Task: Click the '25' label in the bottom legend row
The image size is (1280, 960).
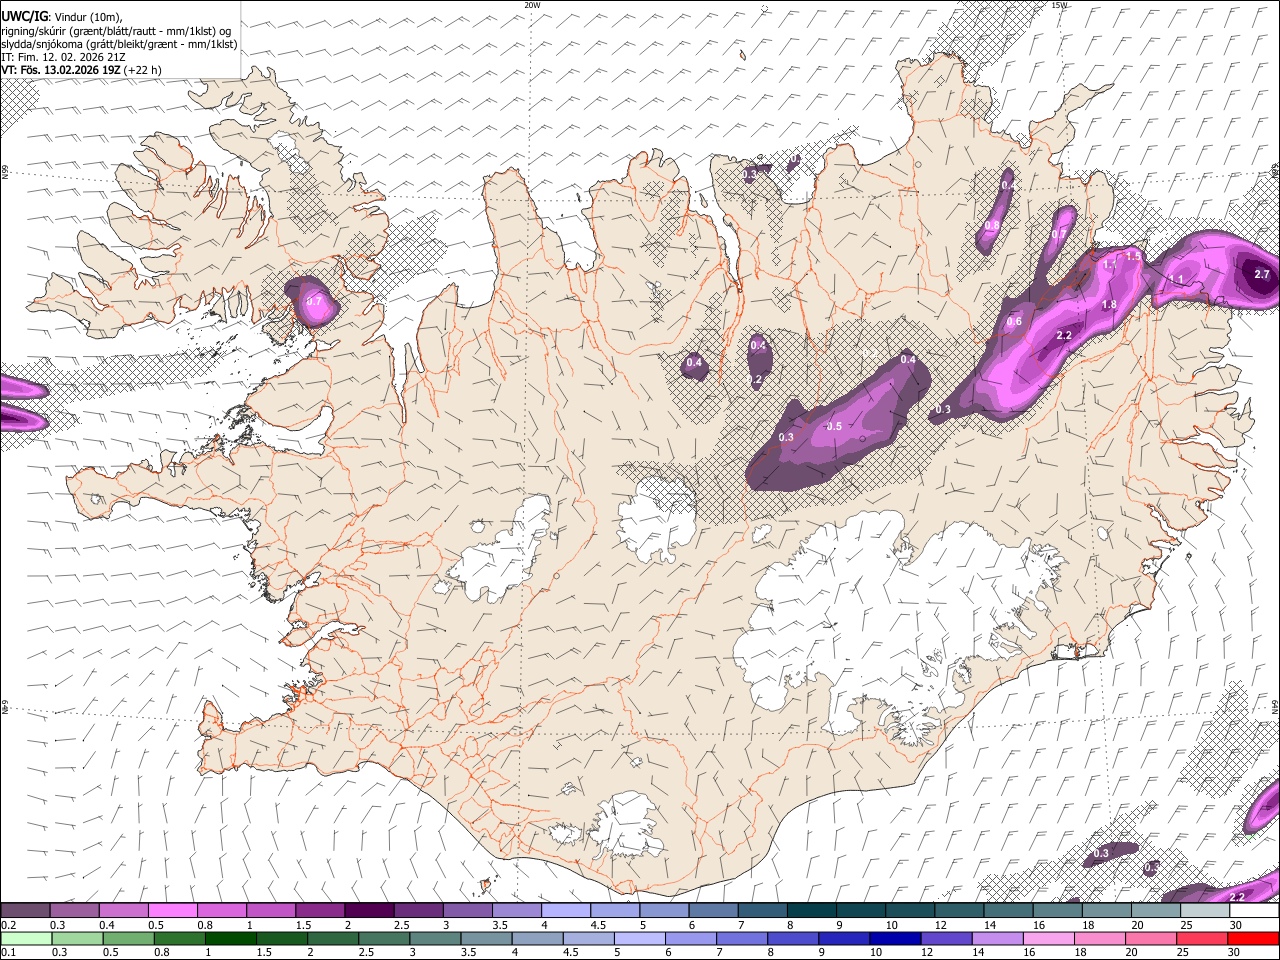Action: [x=1184, y=953]
